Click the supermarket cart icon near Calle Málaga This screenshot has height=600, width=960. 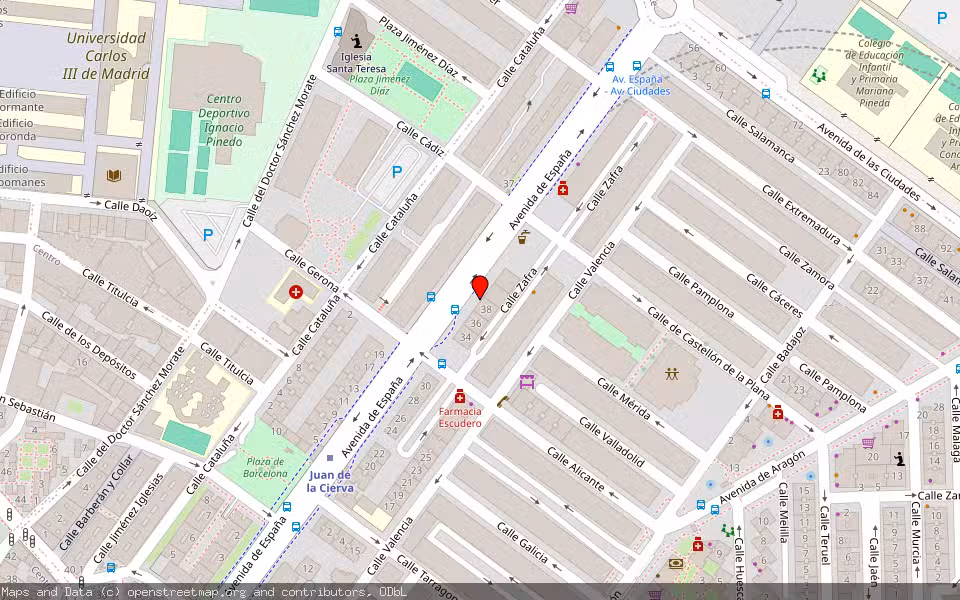pos(867,443)
